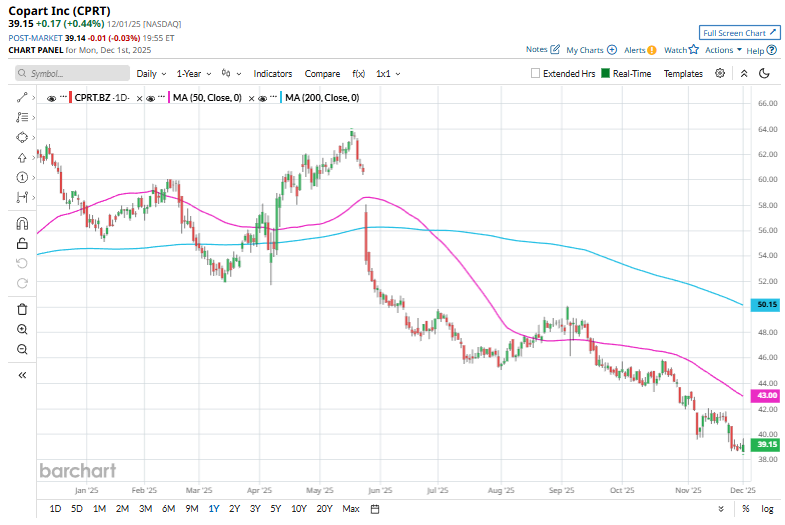
Task: Click the Full Screen Chart button
Action: (738, 33)
